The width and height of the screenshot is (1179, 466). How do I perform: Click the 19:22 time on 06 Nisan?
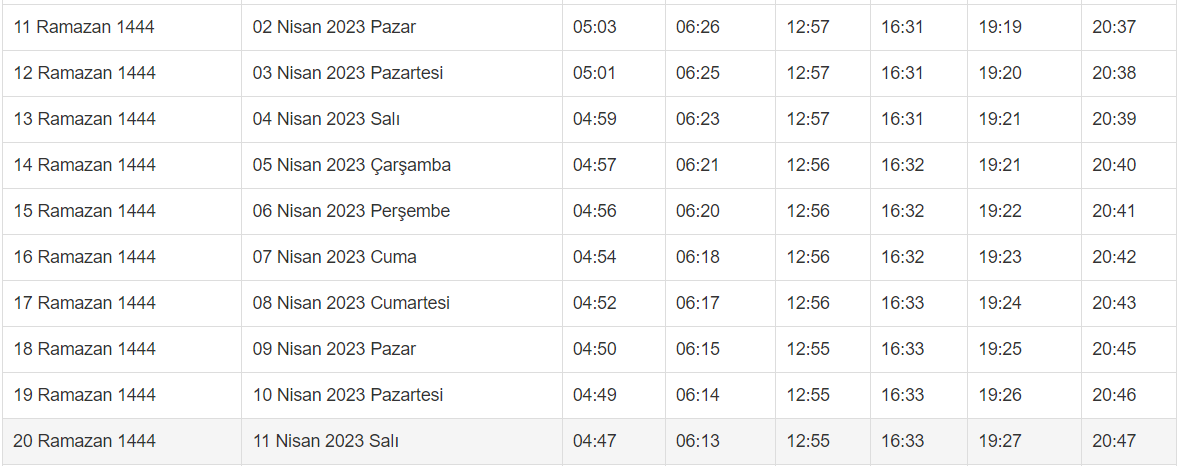point(1000,211)
